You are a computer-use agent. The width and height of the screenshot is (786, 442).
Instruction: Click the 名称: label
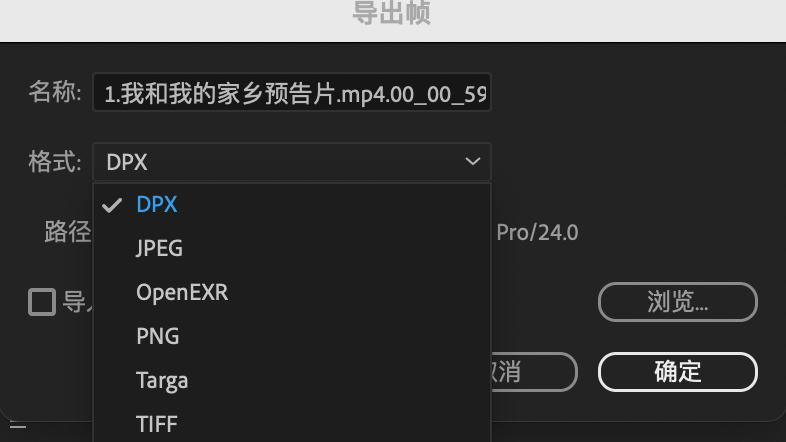(55, 92)
